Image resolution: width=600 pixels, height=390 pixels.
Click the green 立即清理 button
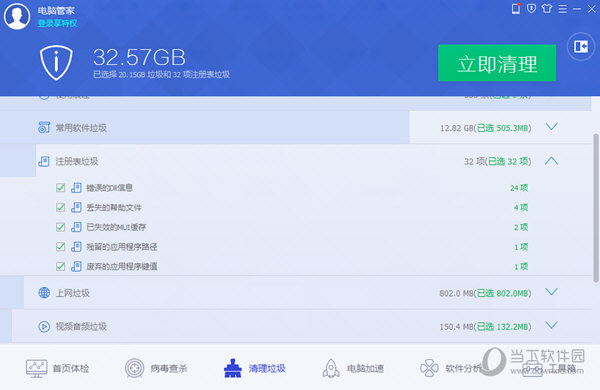[x=497, y=63]
